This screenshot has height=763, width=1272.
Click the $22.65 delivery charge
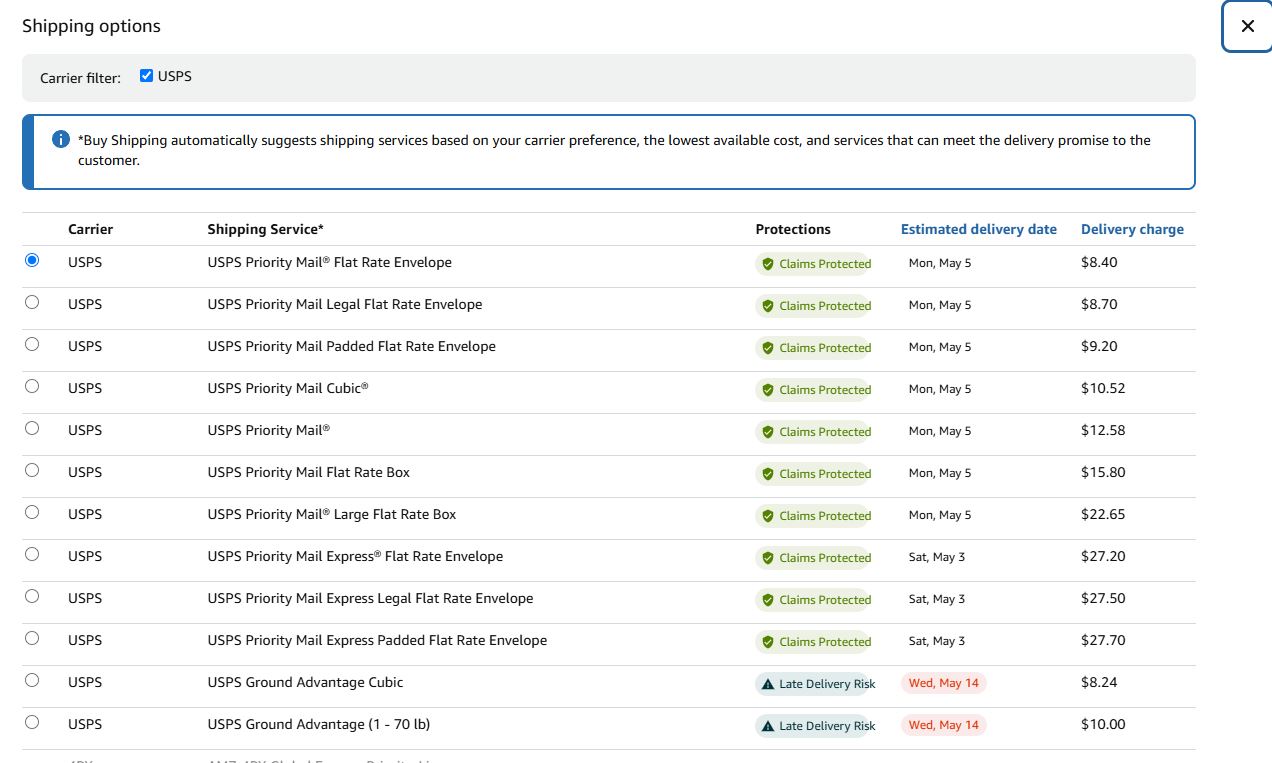point(1103,514)
